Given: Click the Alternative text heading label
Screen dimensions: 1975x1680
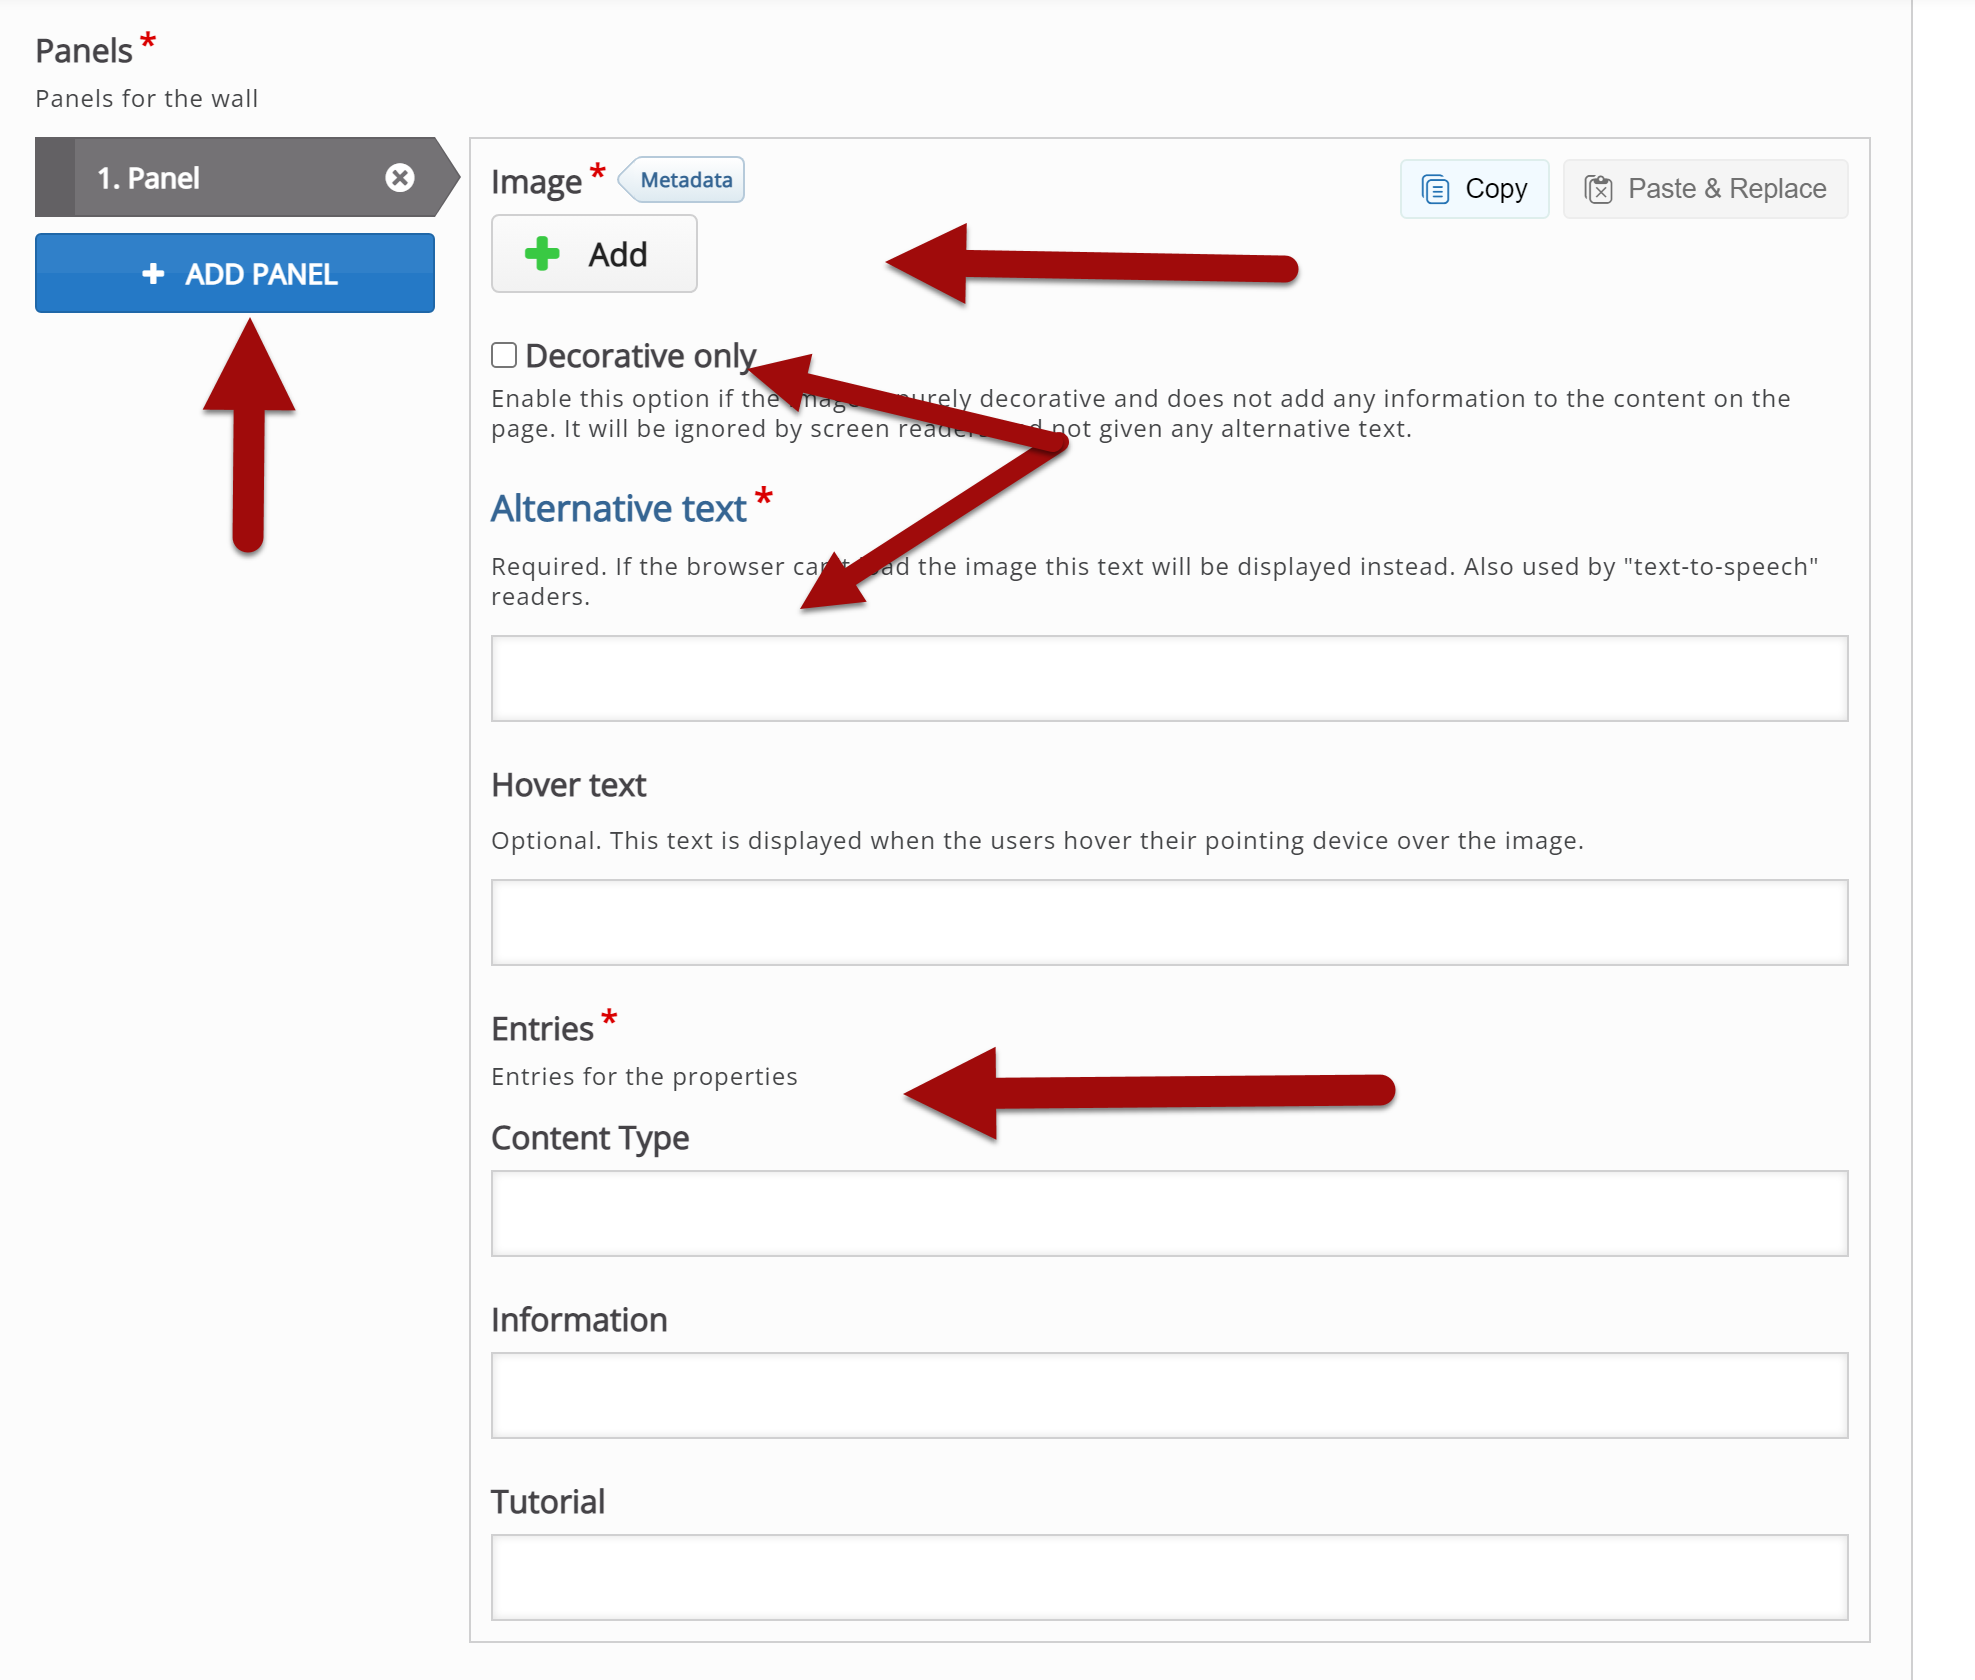Looking at the screenshot, I should pyautogui.click(x=618, y=509).
